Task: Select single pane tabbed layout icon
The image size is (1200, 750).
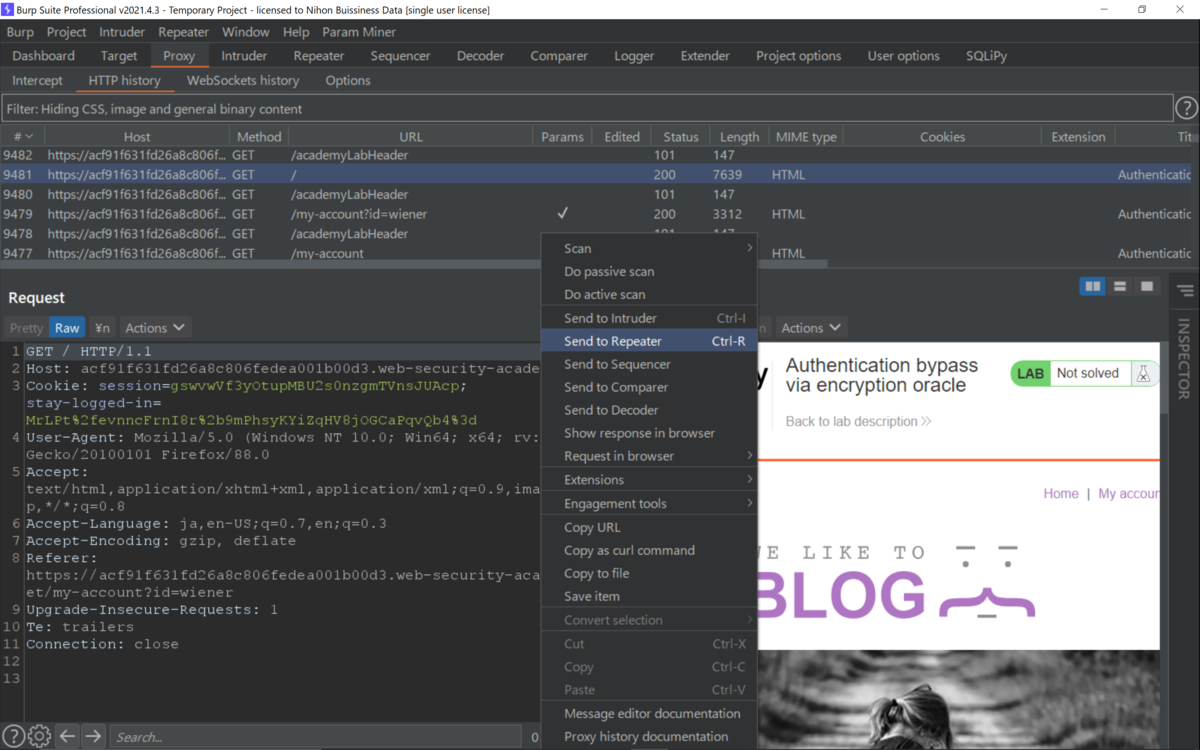Action: [x=1147, y=287]
